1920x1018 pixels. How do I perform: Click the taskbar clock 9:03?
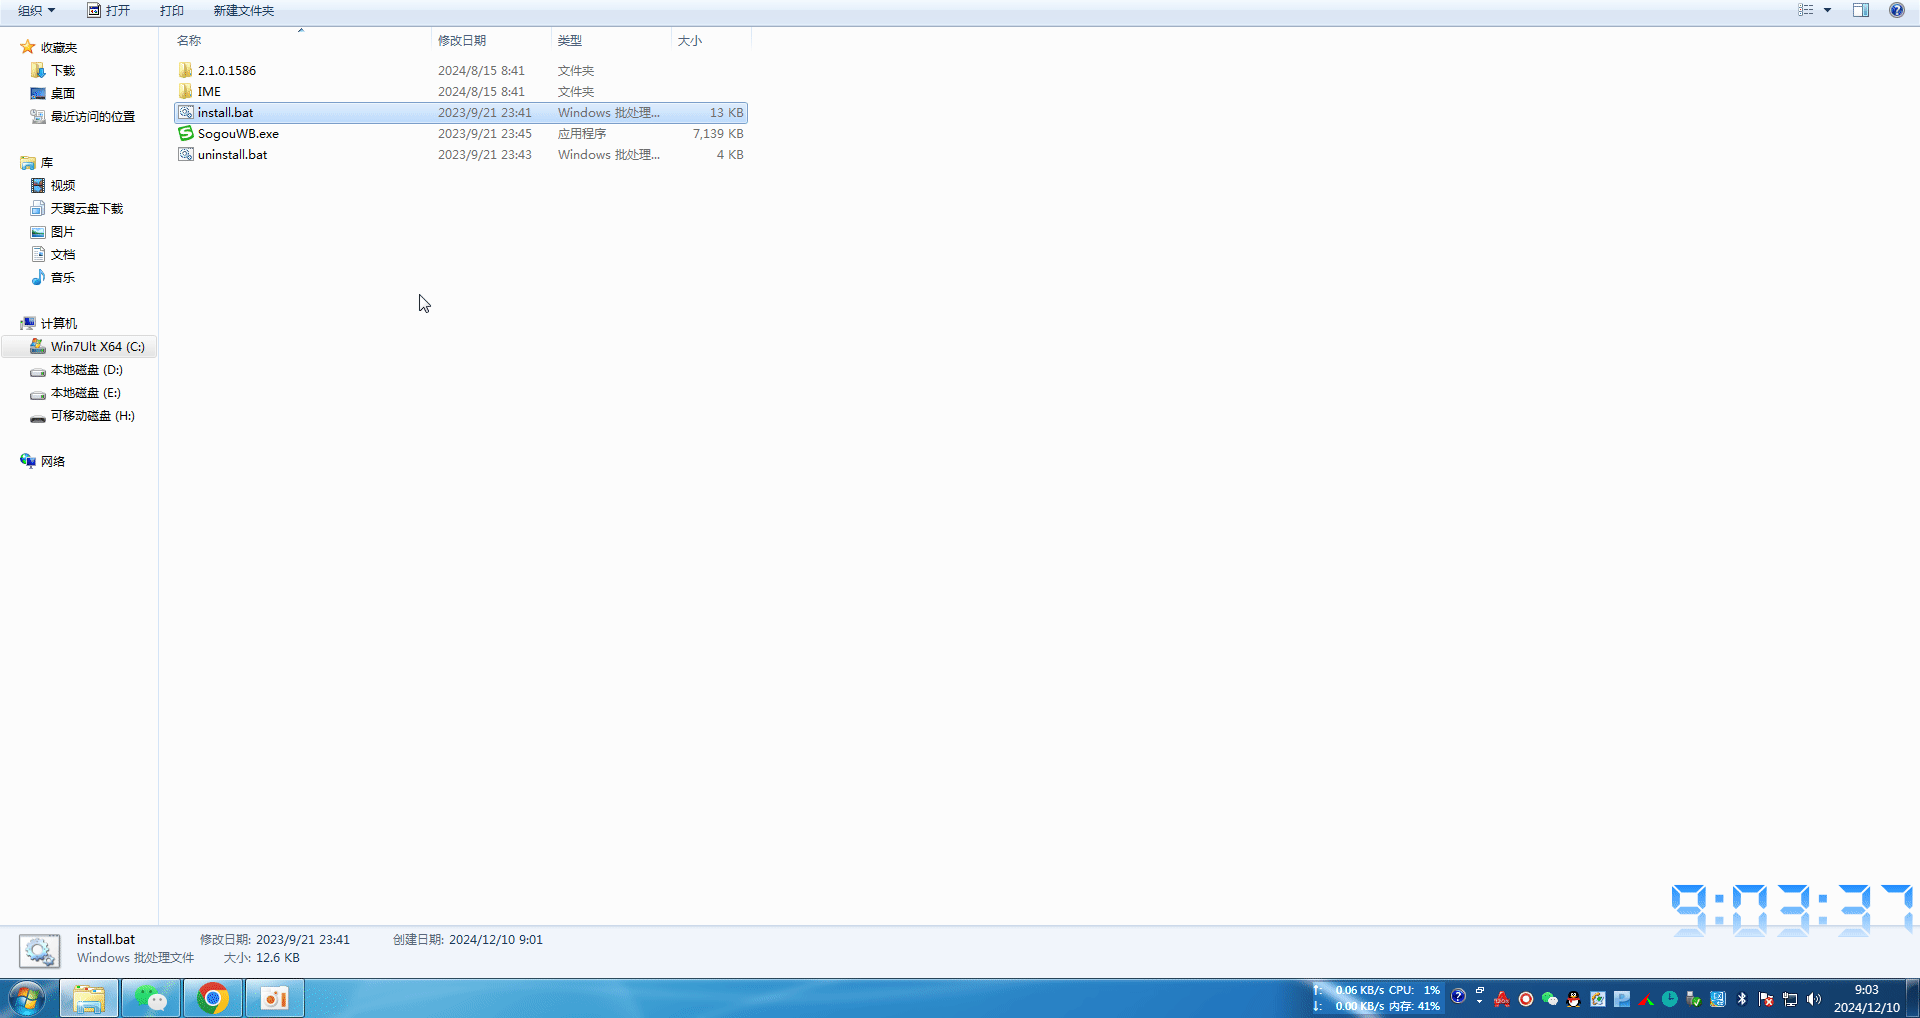click(x=1866, y=998)
